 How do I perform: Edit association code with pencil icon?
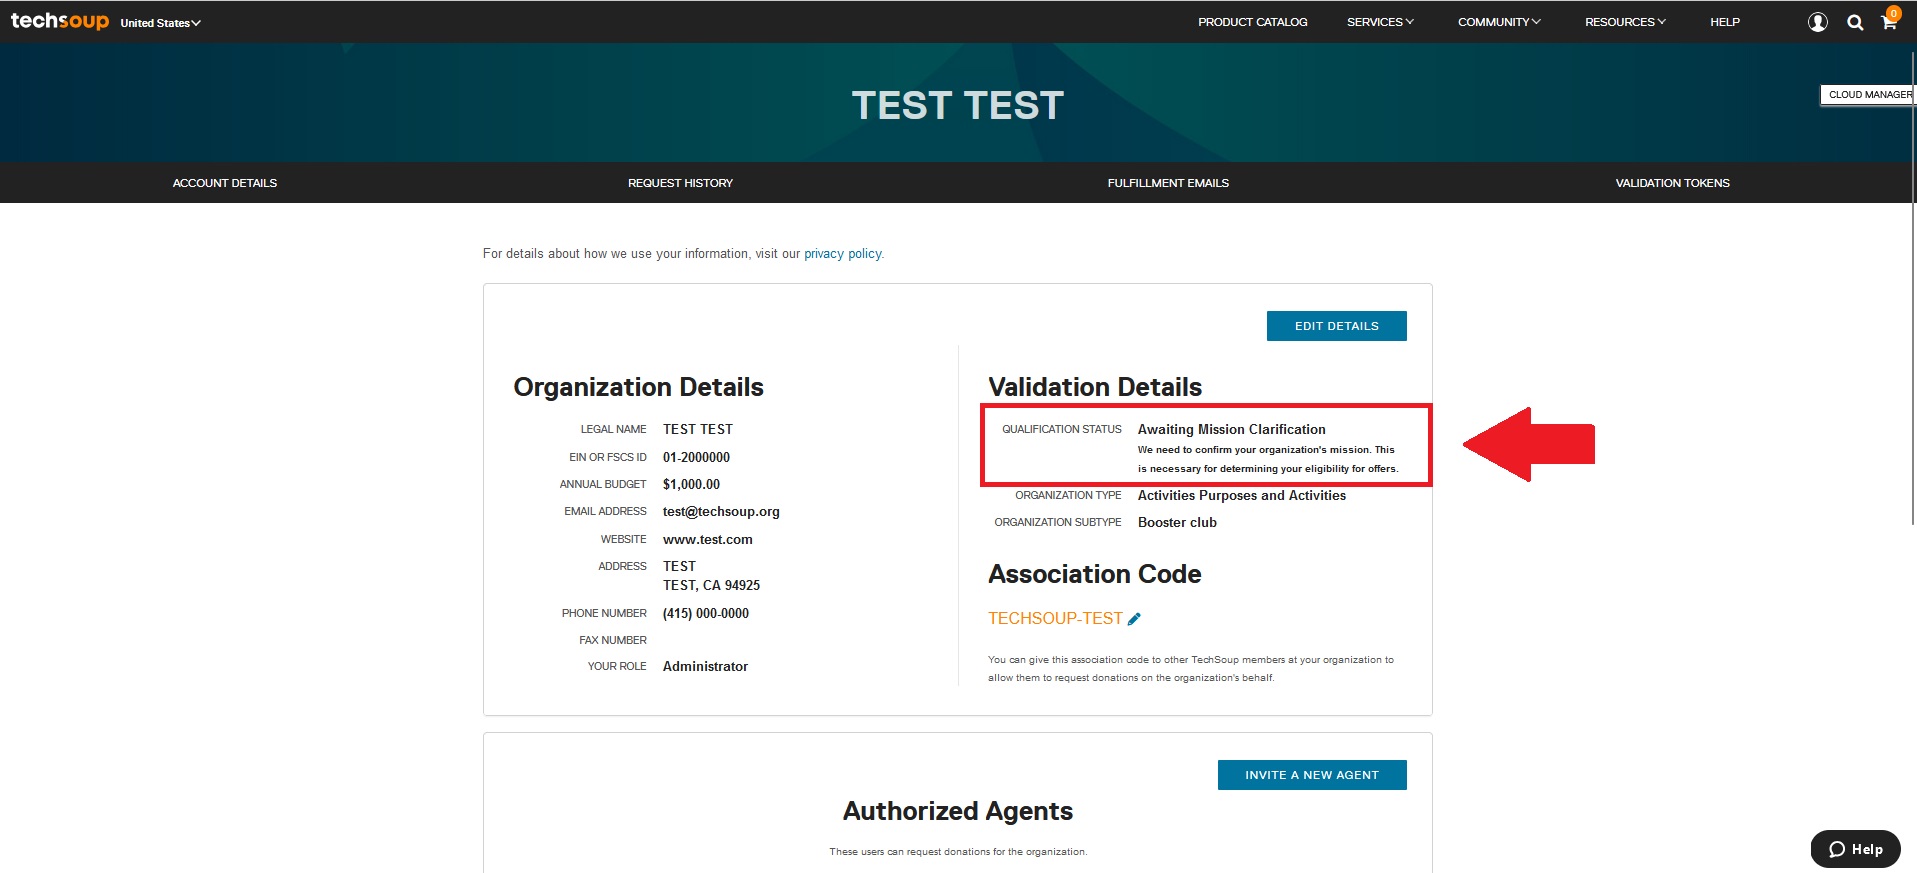1134,619
